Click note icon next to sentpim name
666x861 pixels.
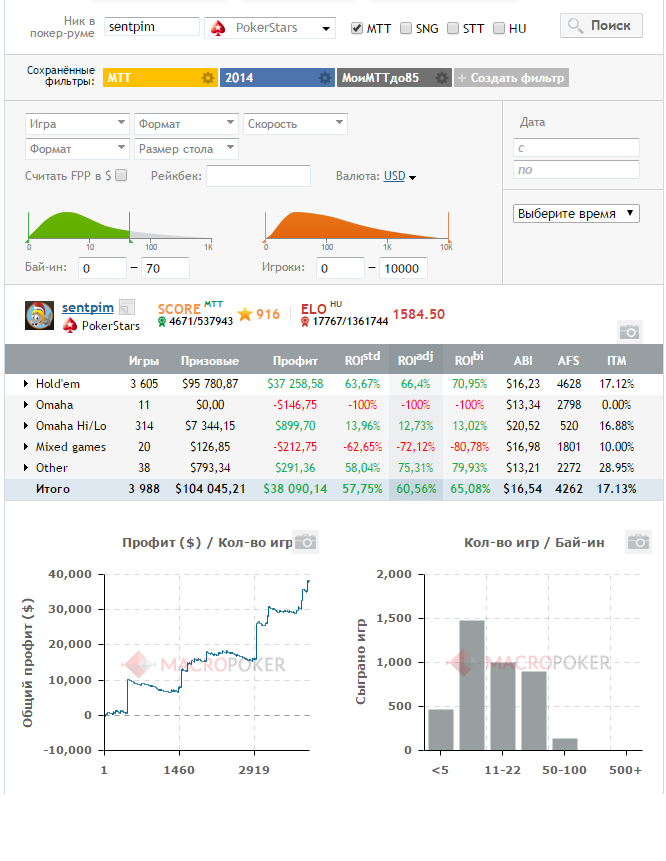127,307
